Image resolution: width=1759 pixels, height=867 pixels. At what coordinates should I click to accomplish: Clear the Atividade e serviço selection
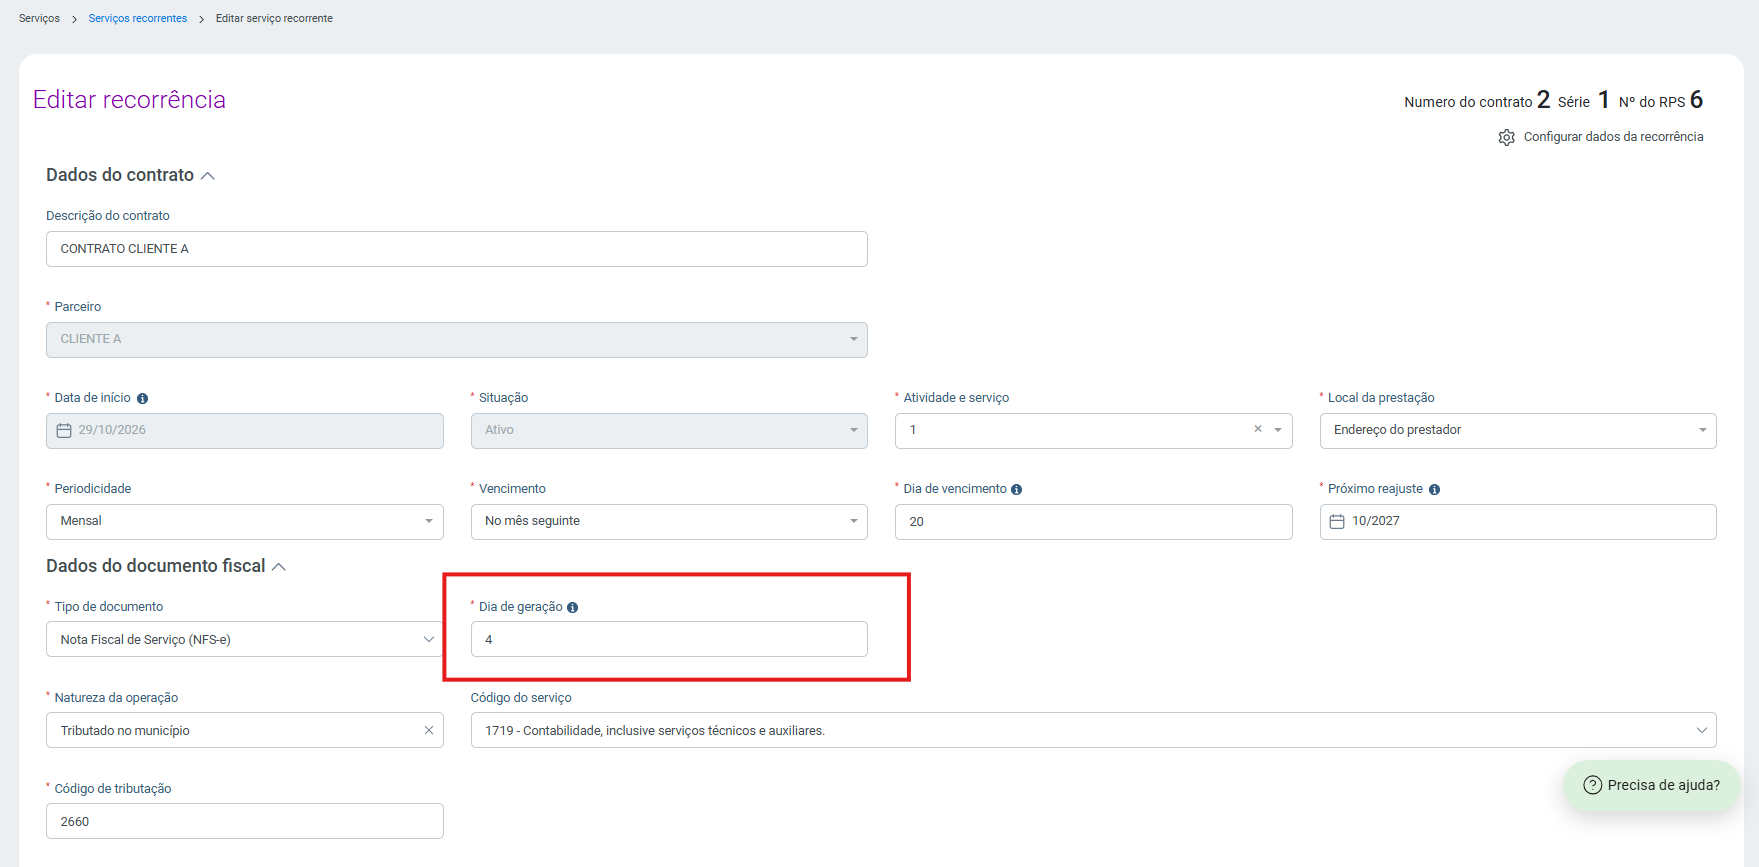click(x=1258, y=429)
